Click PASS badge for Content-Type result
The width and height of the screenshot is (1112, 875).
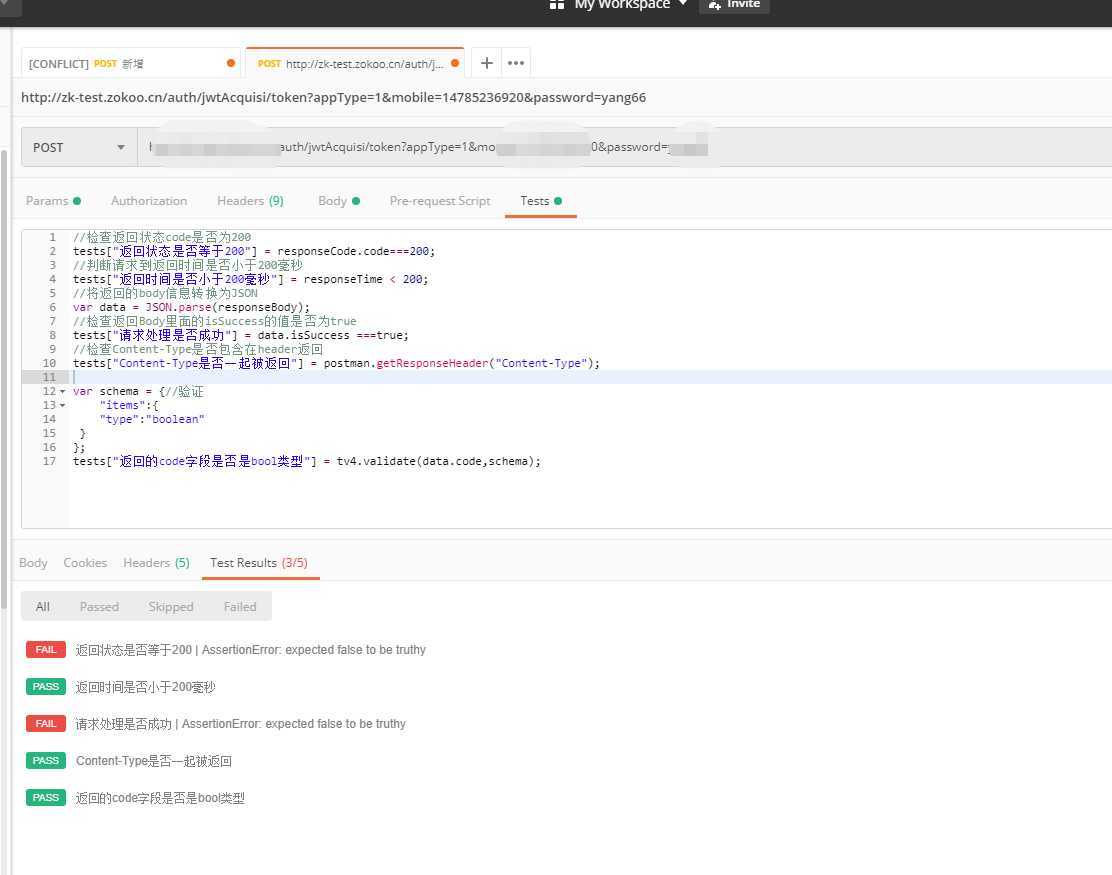click(45, 760)
